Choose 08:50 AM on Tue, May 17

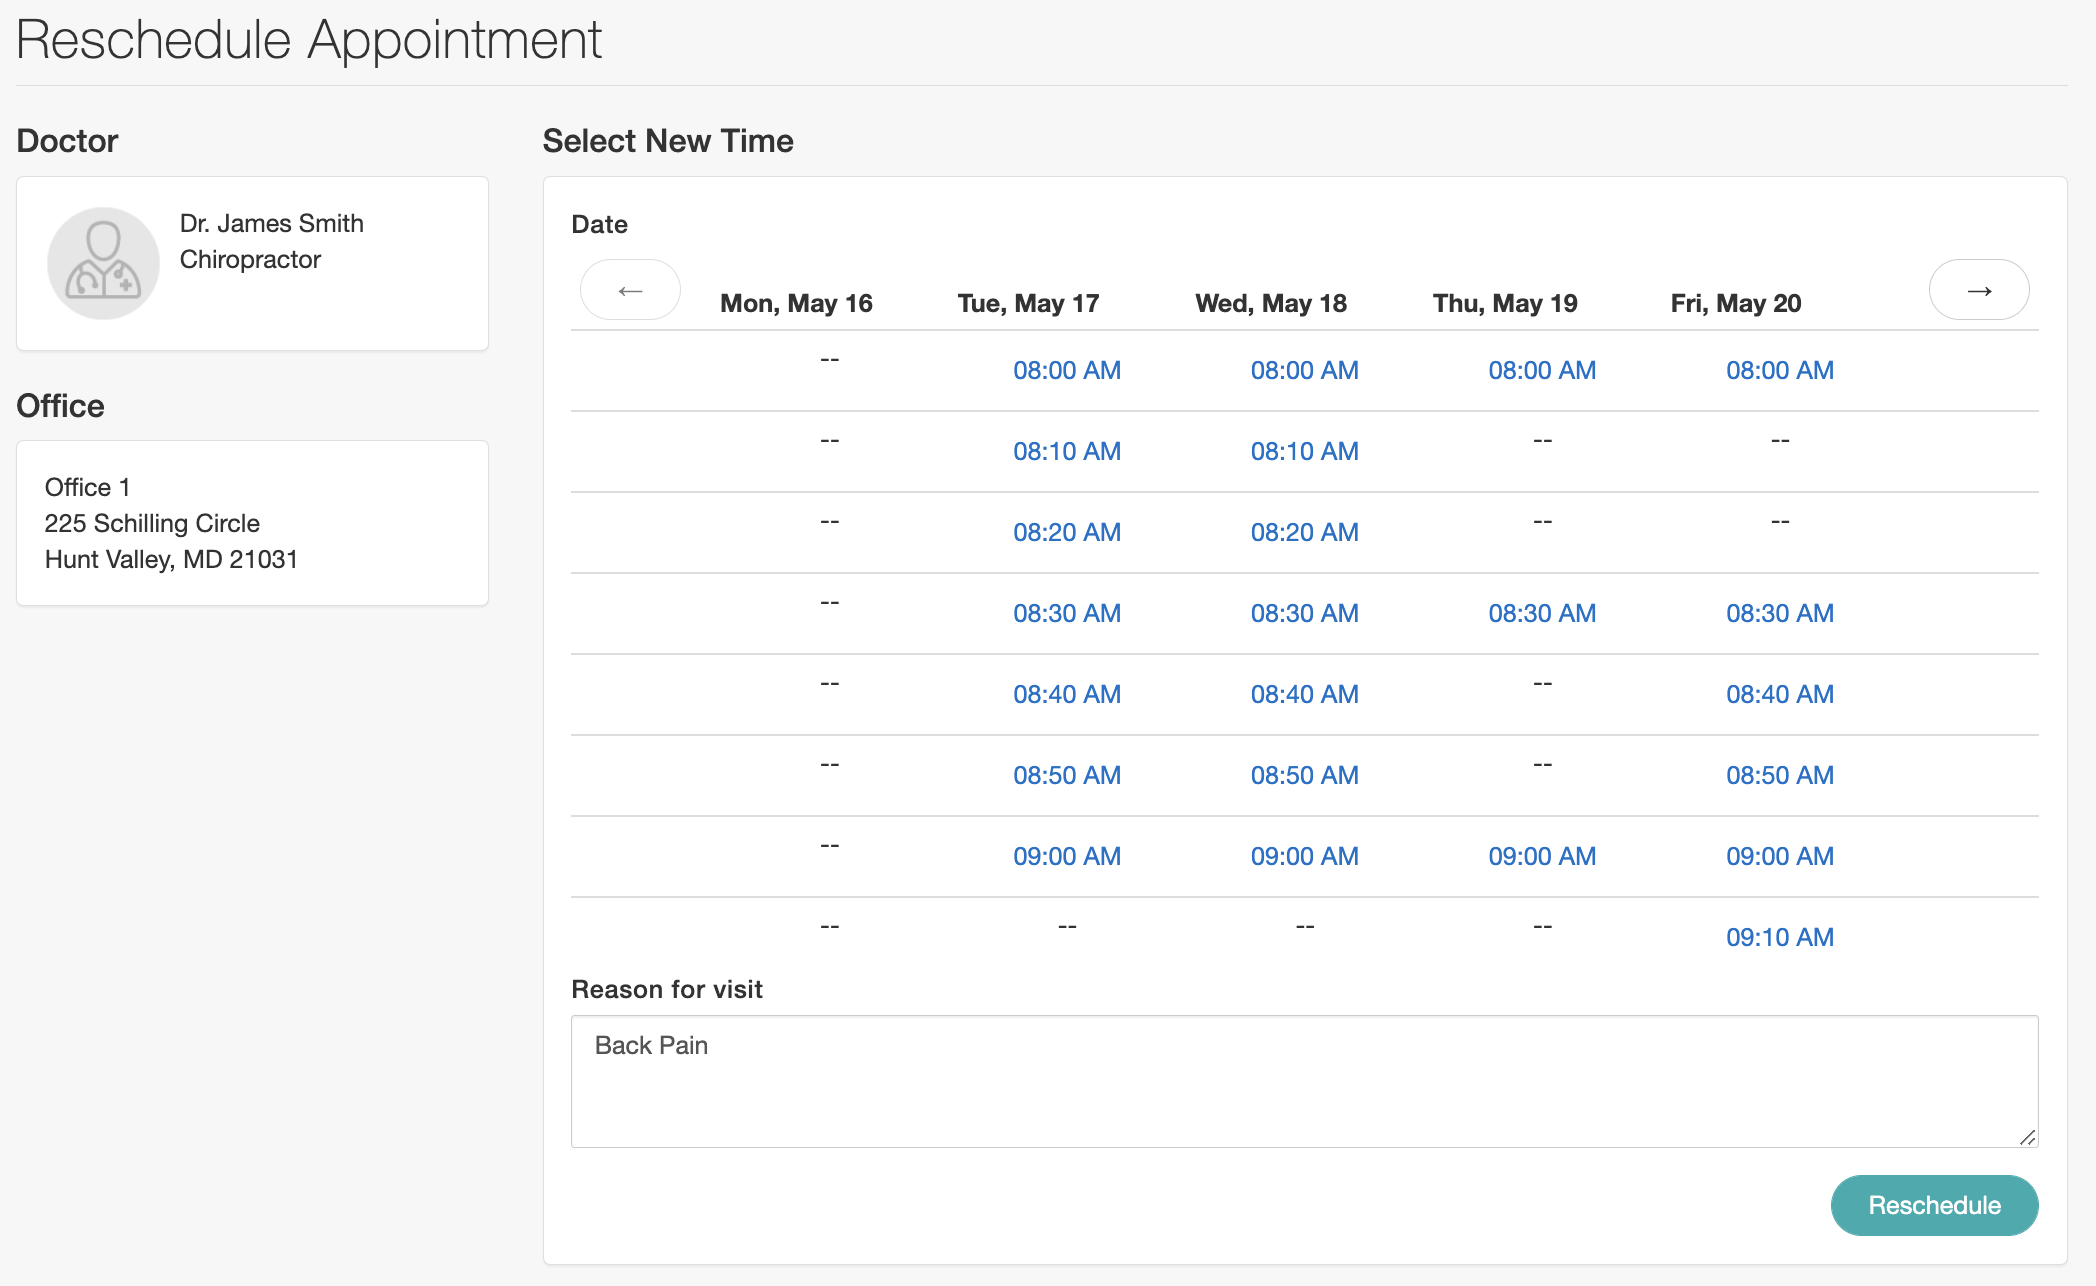pos(1067,775)
